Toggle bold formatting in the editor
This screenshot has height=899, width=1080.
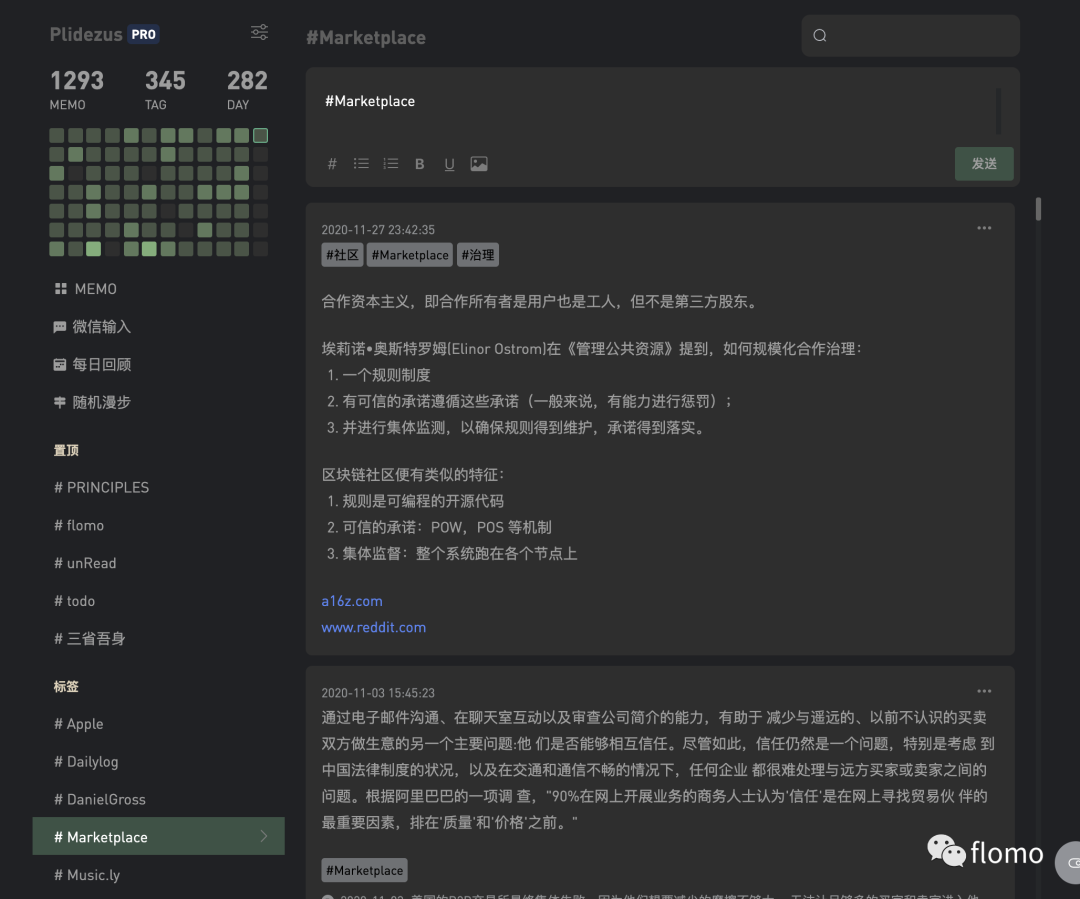(419, 164)
